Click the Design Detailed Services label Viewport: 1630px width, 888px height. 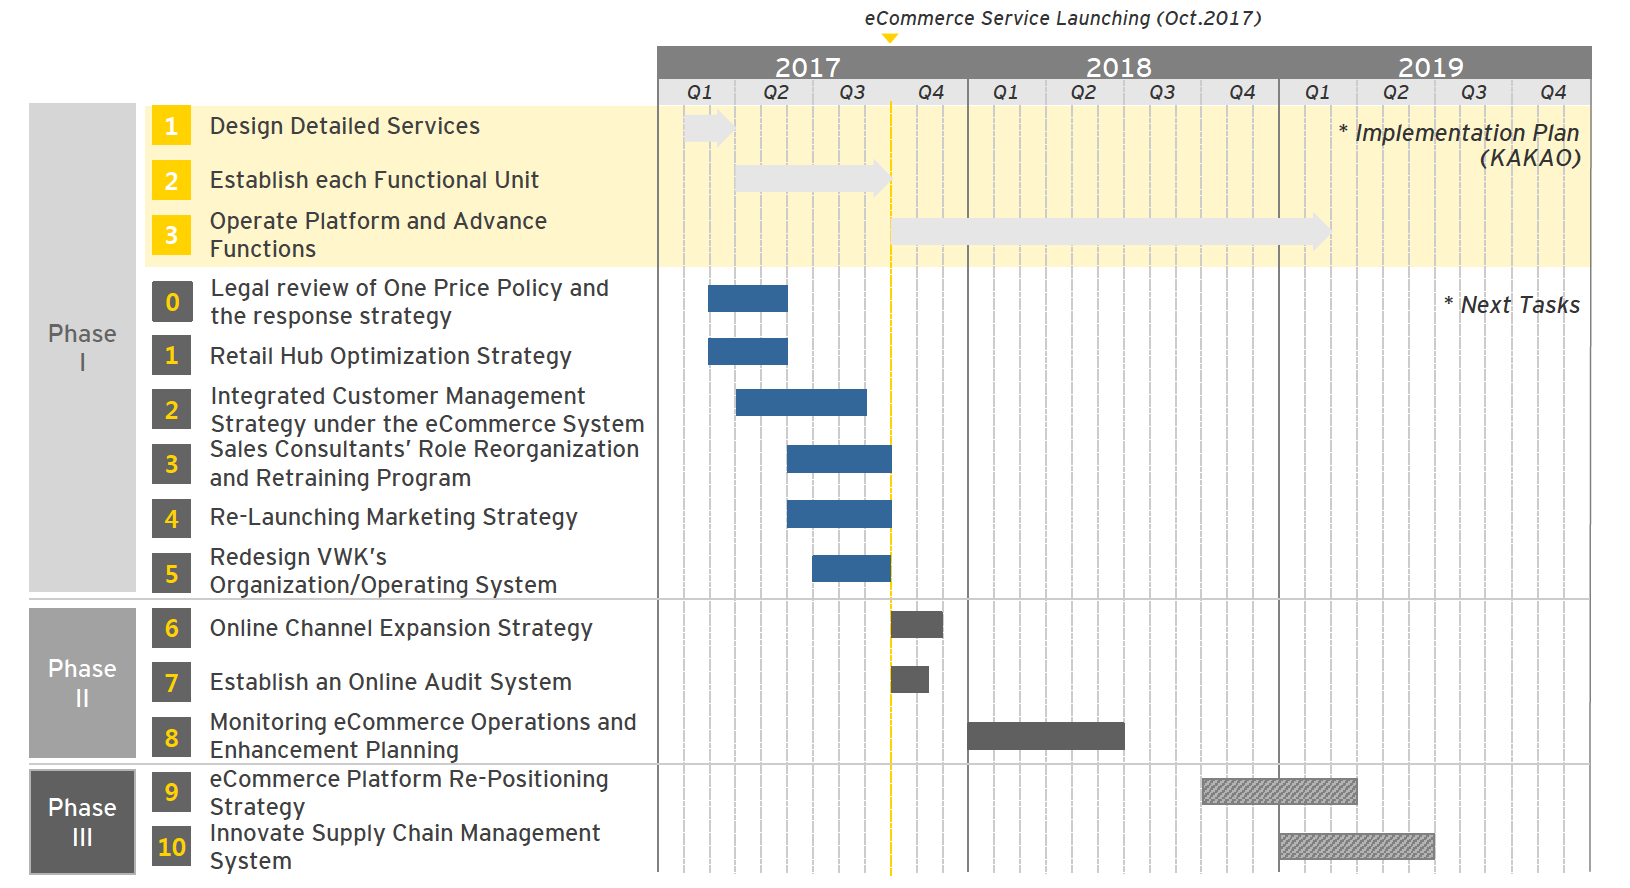tap(345, 126)
